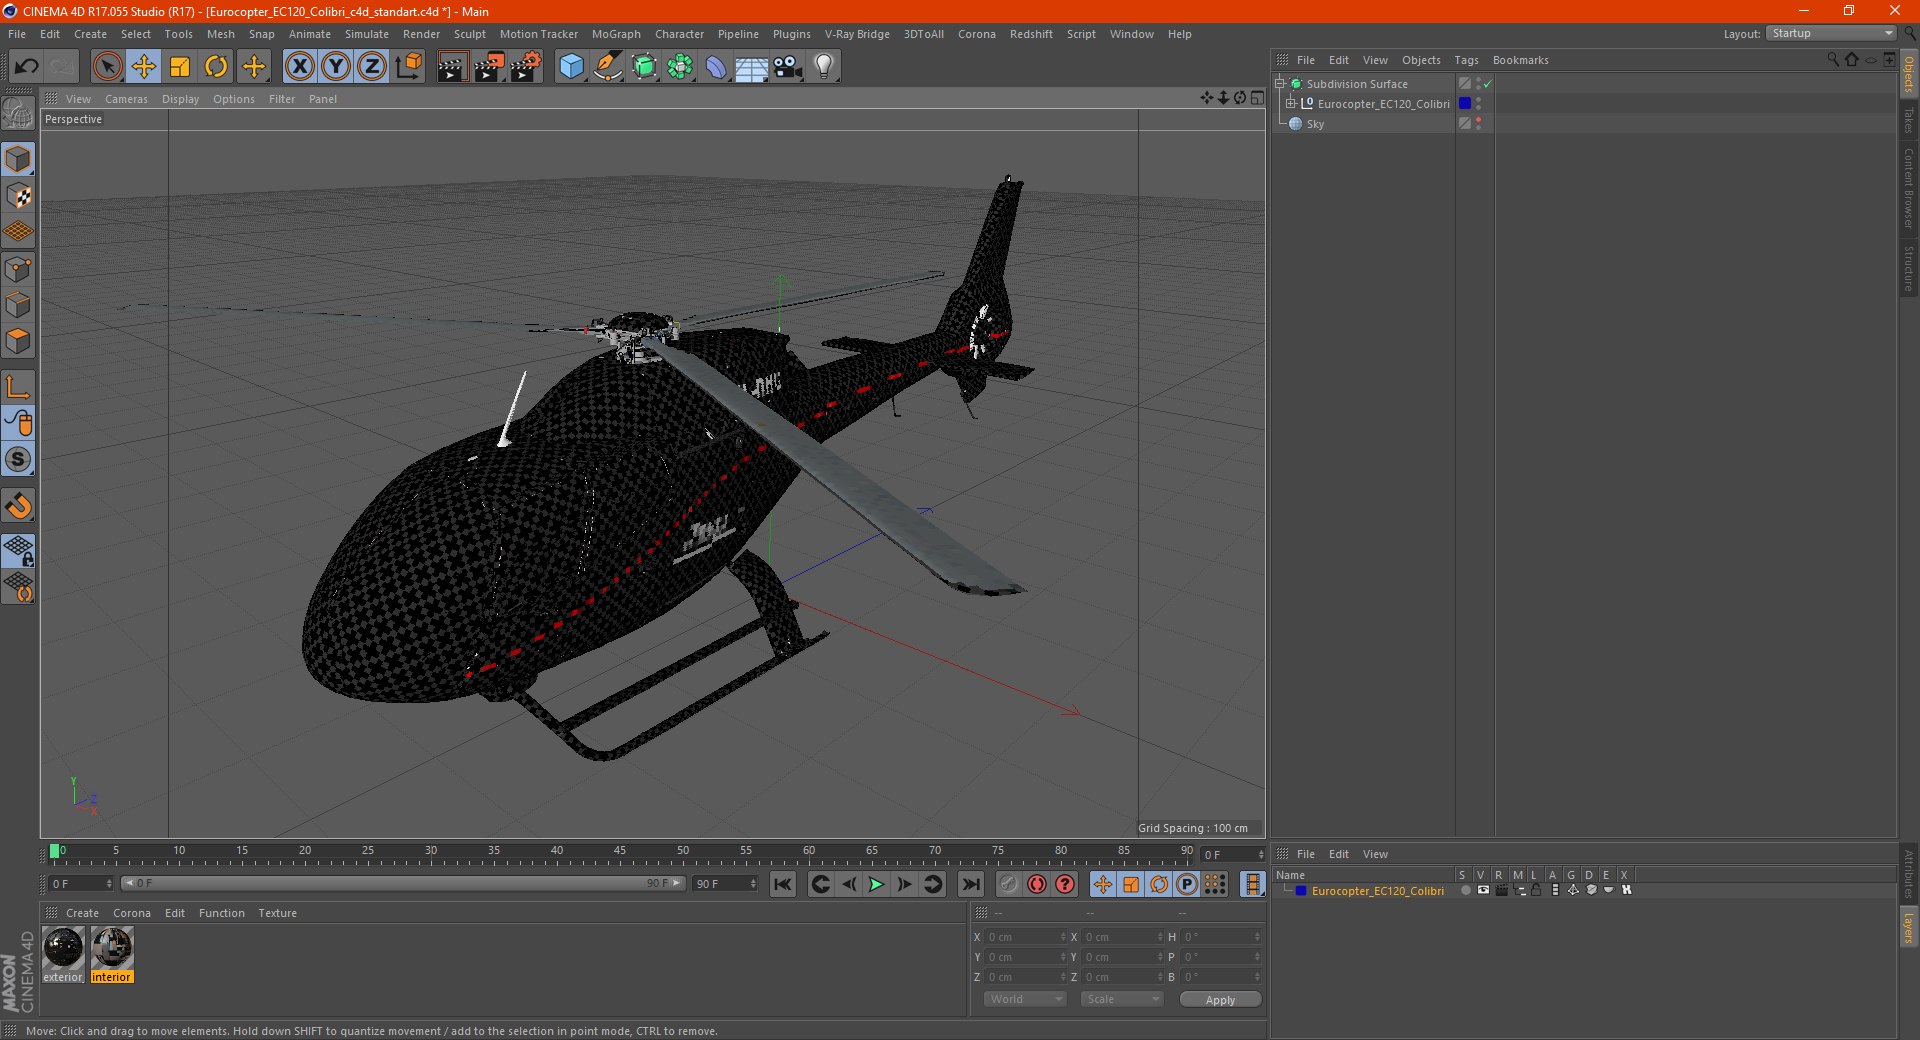
Task: Click the 90 F end frame field
Action: pyautogui.click(x=726, y=884)
